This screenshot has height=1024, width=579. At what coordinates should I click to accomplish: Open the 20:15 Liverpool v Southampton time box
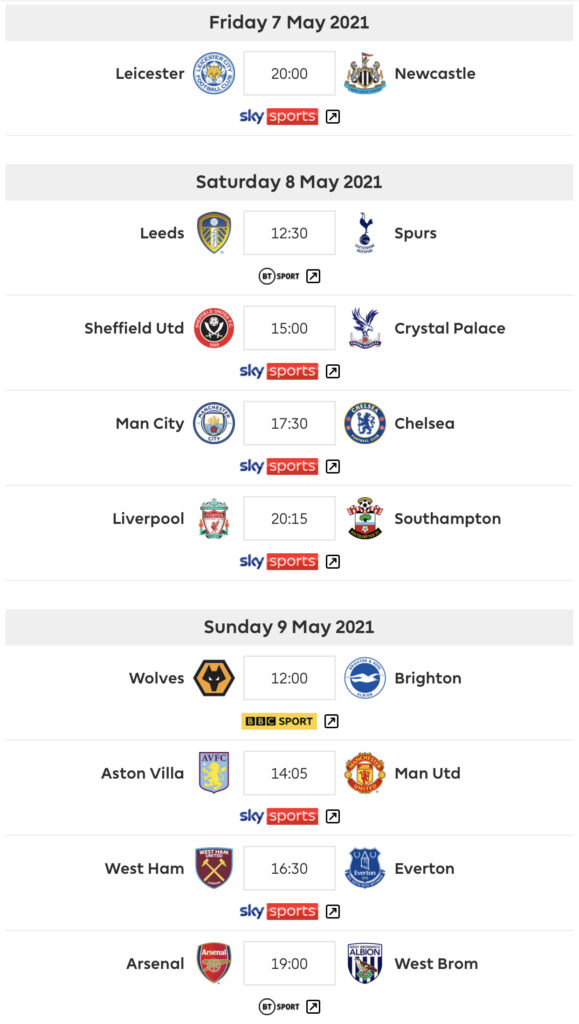pyautogui.click(x=289, y=519)
